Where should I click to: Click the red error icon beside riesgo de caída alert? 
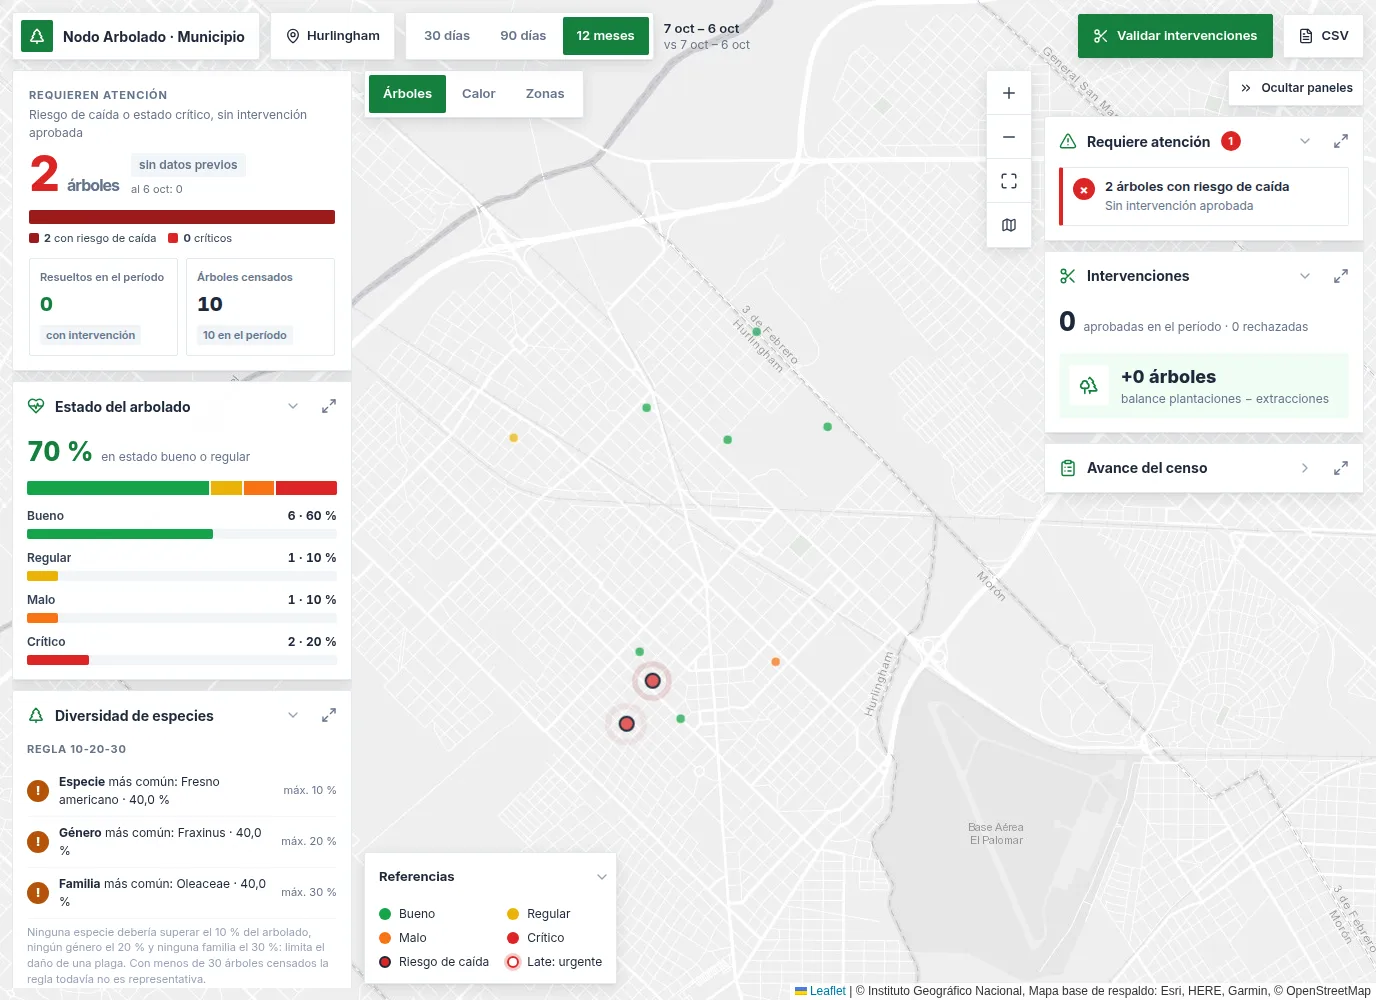[x=1084, y=189]
